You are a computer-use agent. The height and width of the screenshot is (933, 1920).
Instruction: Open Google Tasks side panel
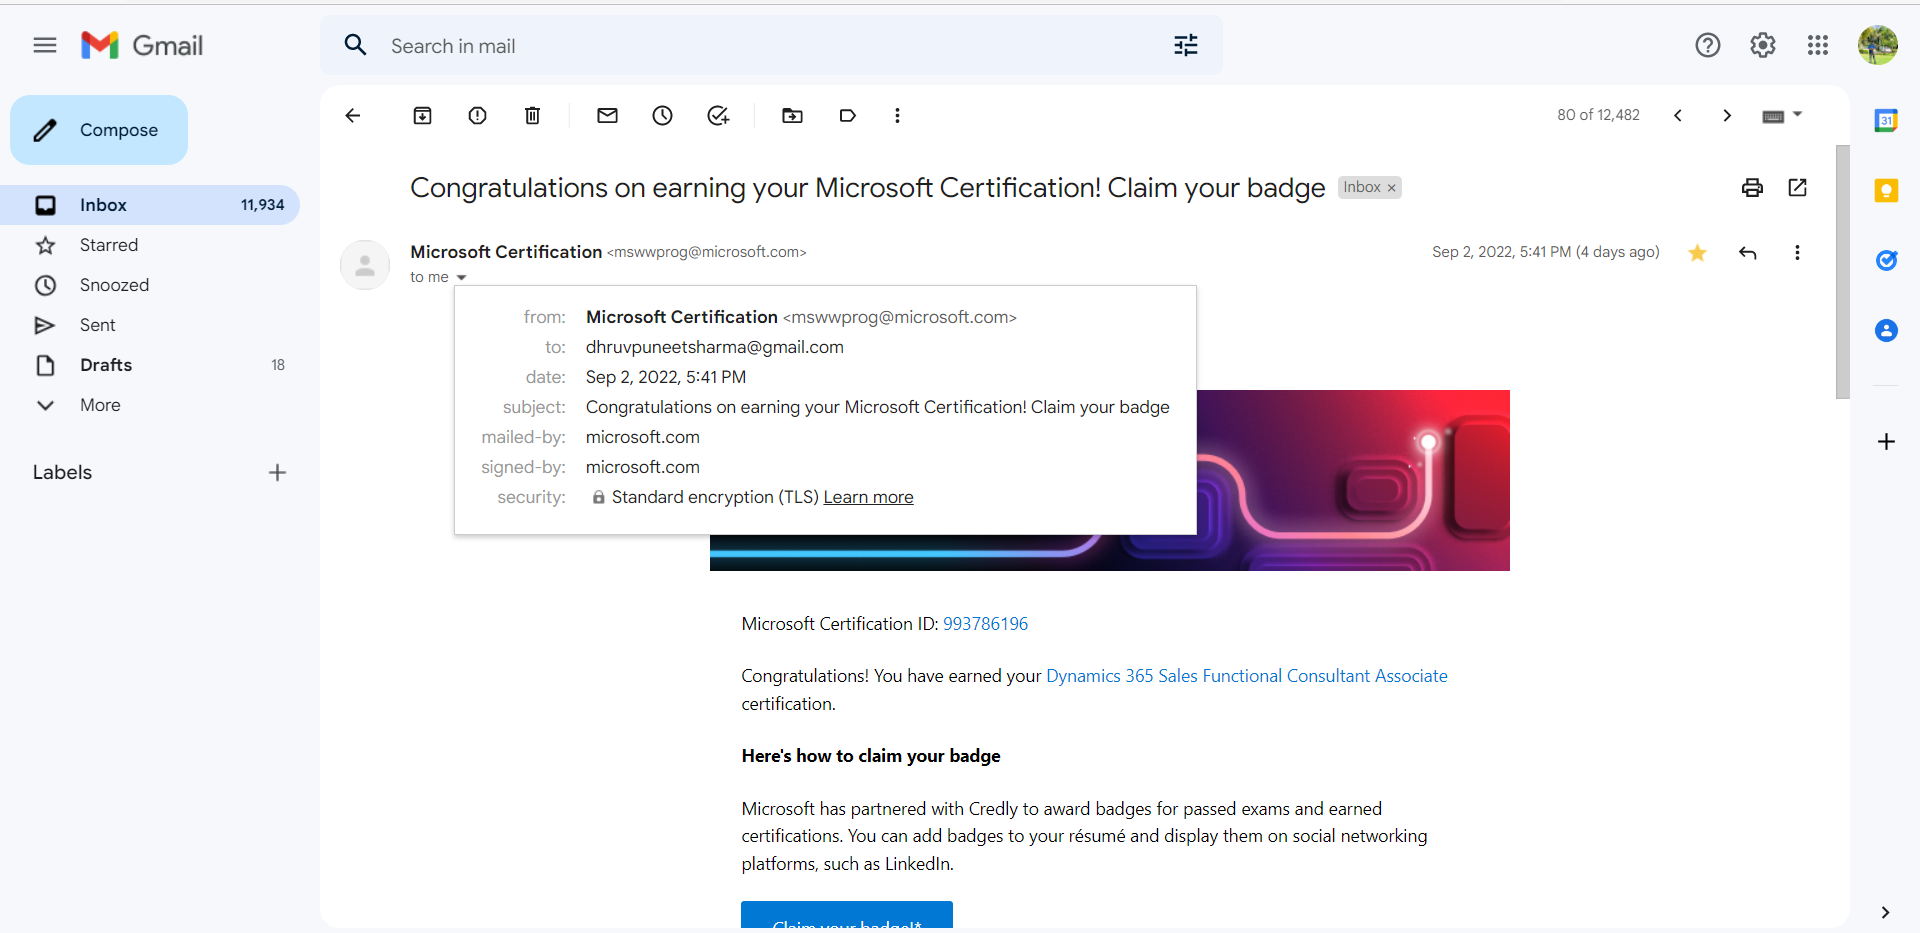pos(1887,261)
